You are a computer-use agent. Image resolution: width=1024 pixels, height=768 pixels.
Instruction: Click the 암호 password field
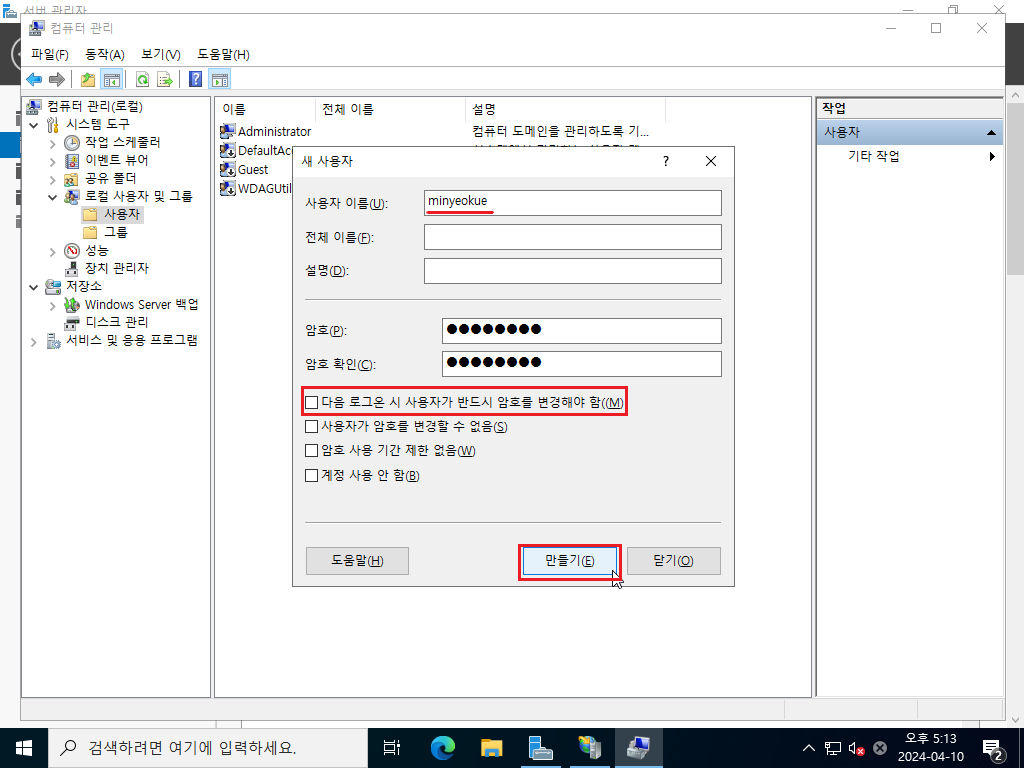click(x=582, y=330)
